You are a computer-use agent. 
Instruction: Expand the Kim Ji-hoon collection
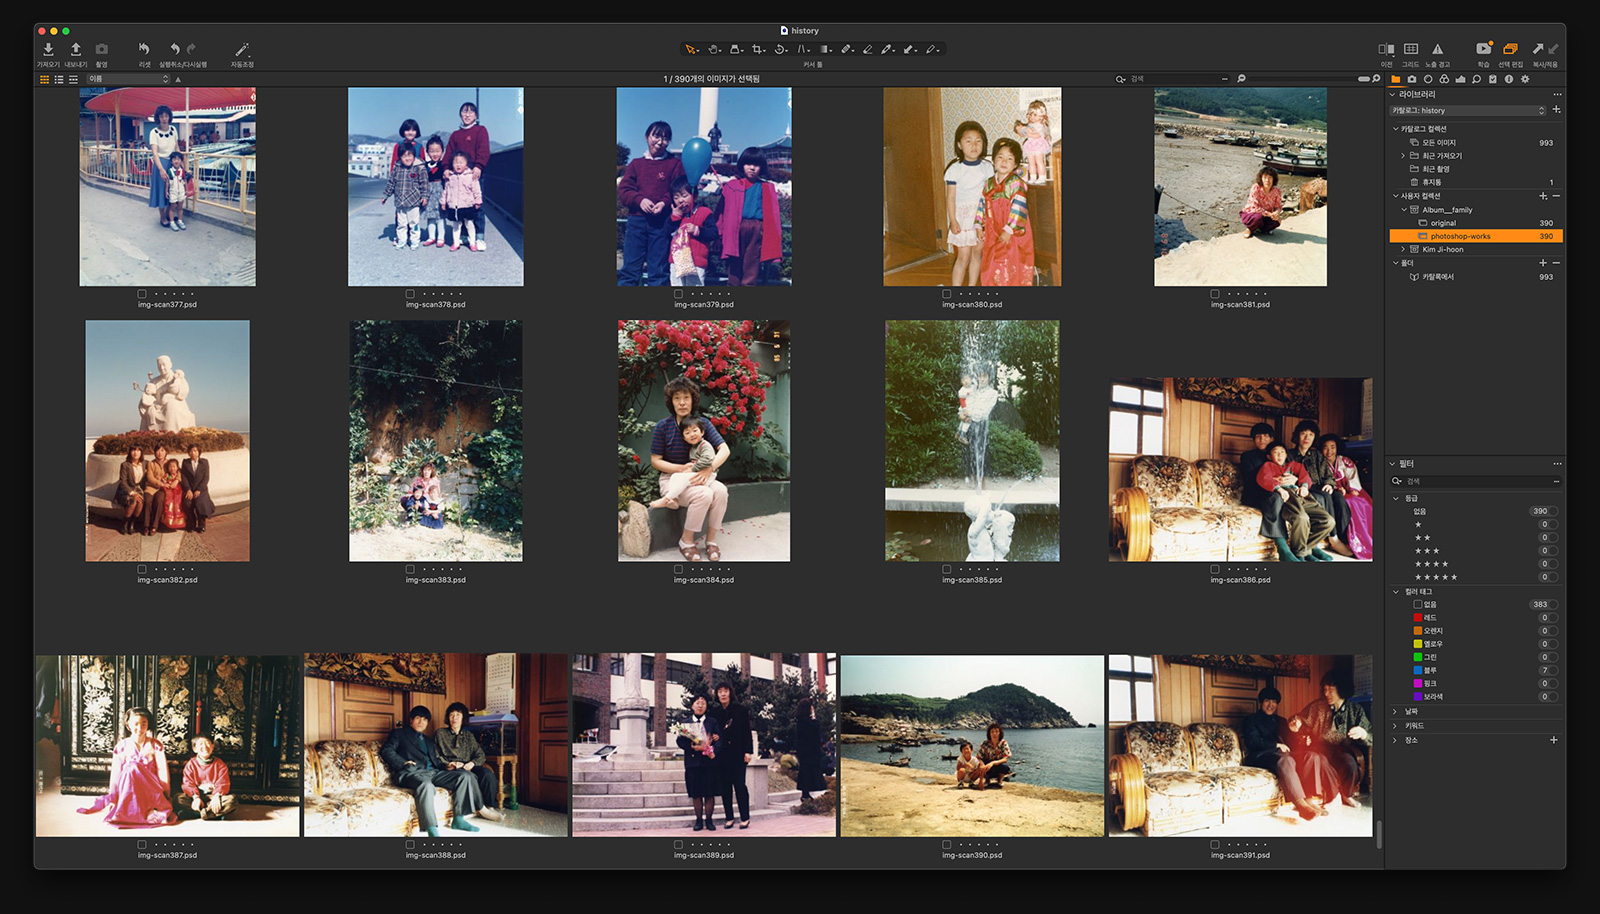pos(1403,250)
